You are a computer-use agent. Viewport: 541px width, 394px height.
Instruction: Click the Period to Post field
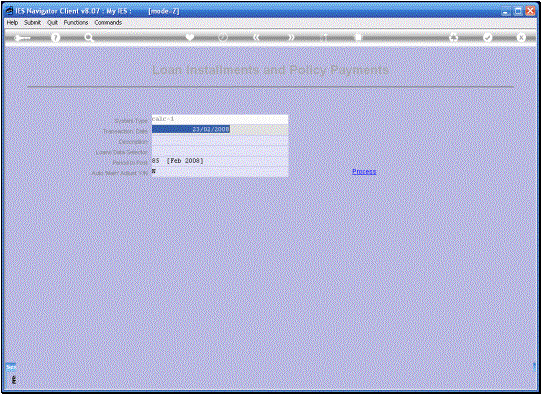(x=220, y=161)
